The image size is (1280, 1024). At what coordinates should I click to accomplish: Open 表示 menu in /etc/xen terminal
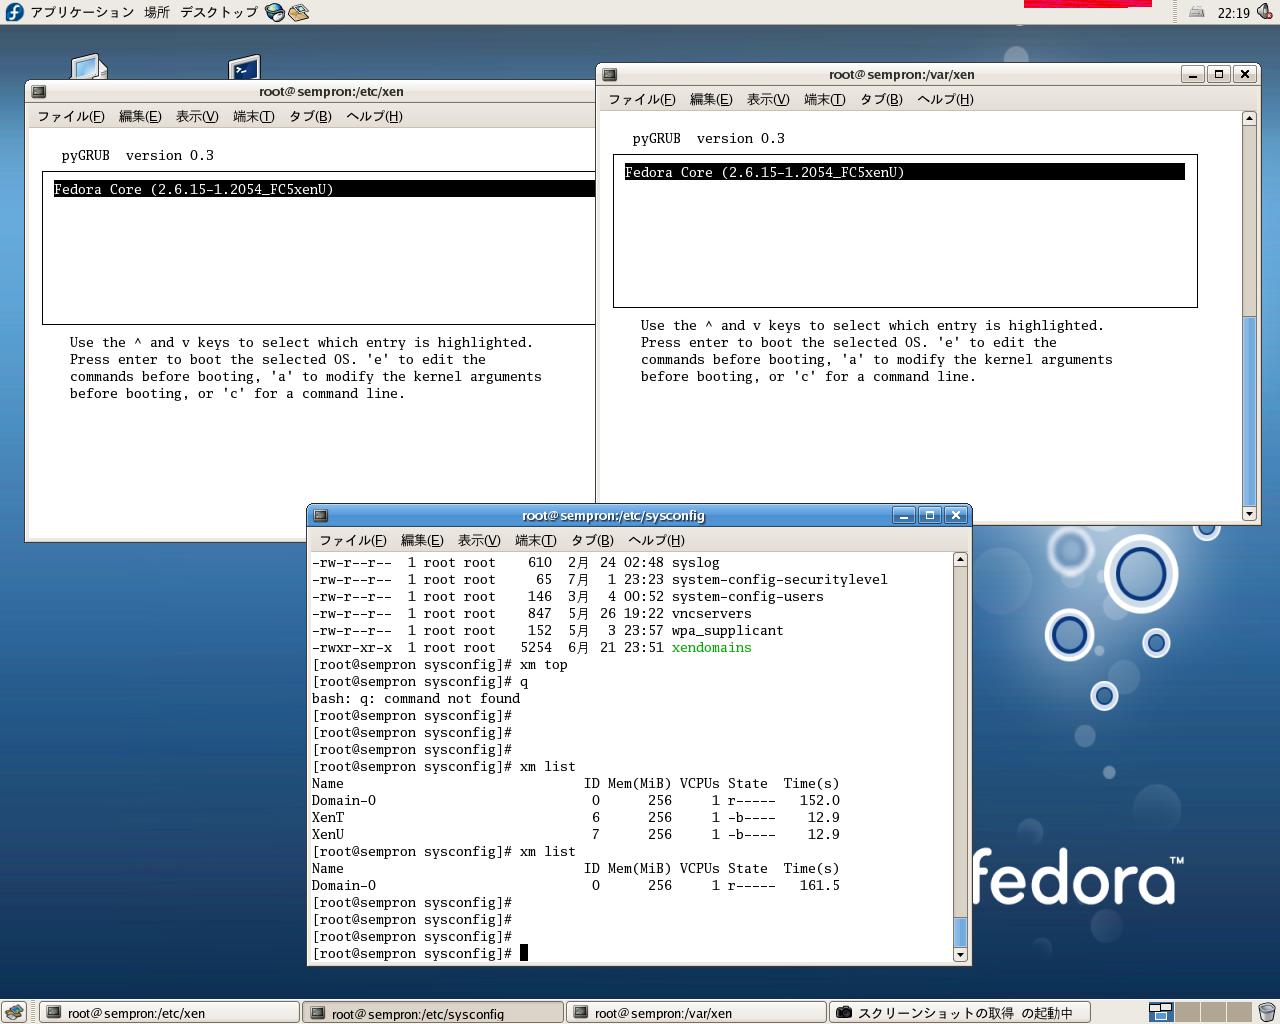click(197, 116)
